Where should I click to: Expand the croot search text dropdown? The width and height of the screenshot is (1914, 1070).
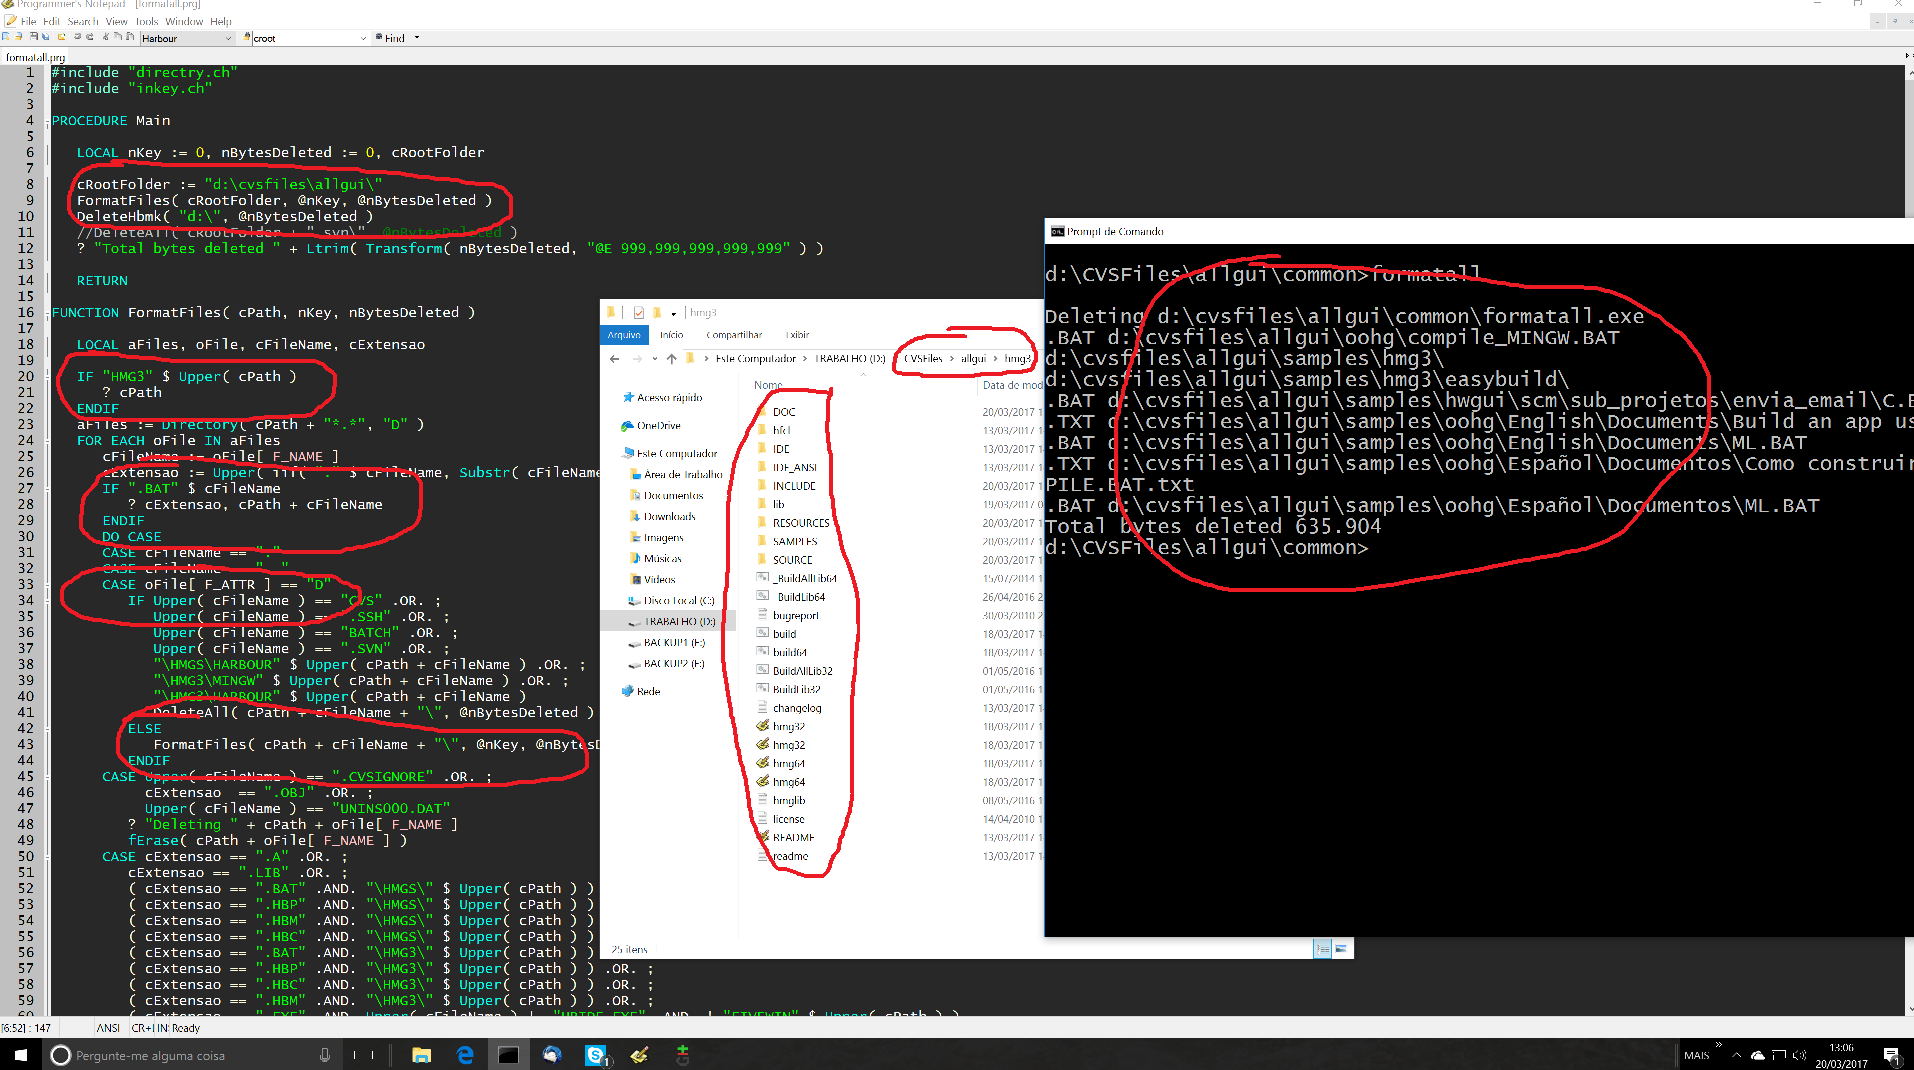[363, 38]
